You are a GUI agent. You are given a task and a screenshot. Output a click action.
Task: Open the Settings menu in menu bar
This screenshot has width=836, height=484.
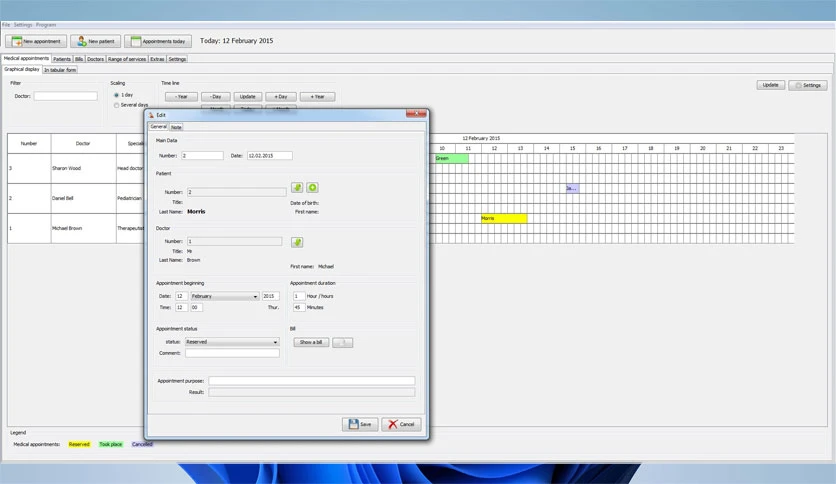[22, 25]
